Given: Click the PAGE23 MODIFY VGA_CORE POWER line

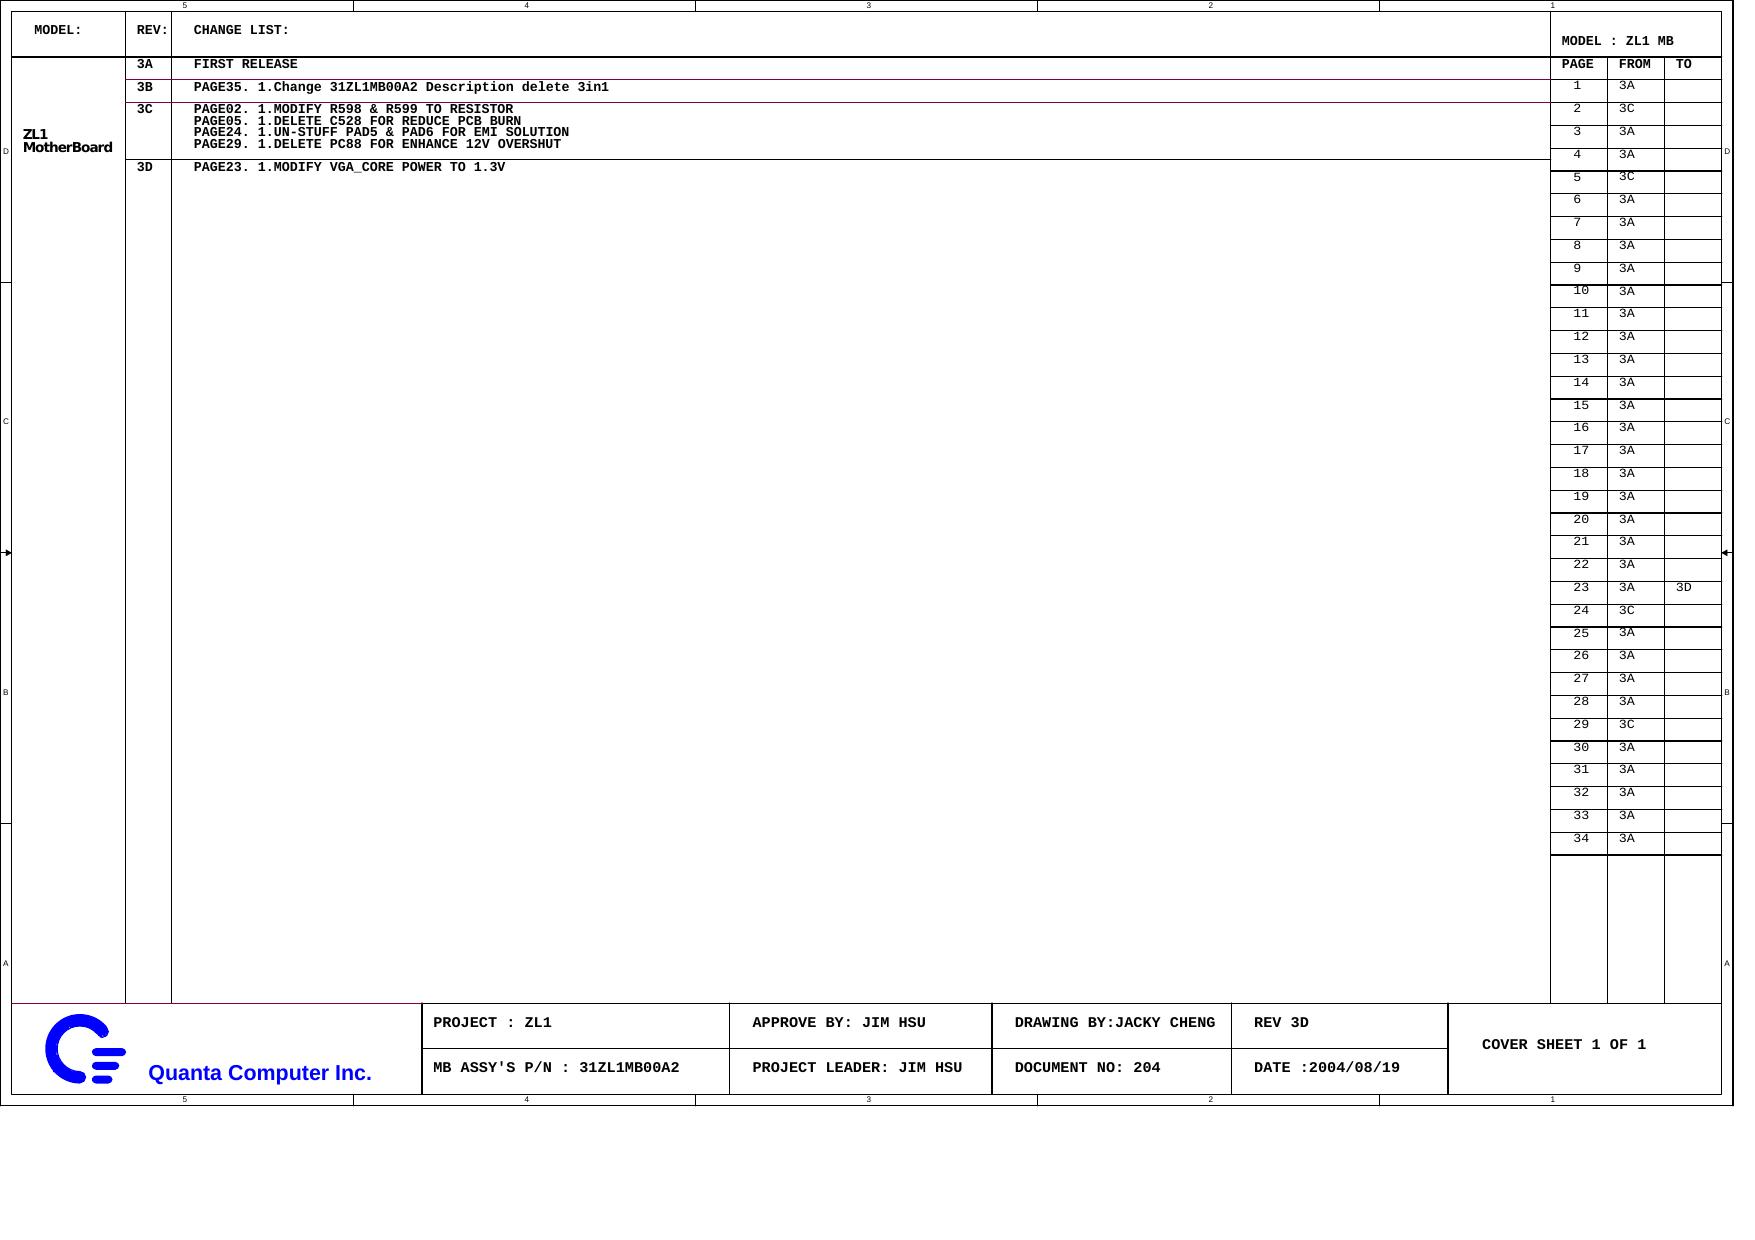Looking at the screenshot, I should pyautogui.click(x=349, y=167).
